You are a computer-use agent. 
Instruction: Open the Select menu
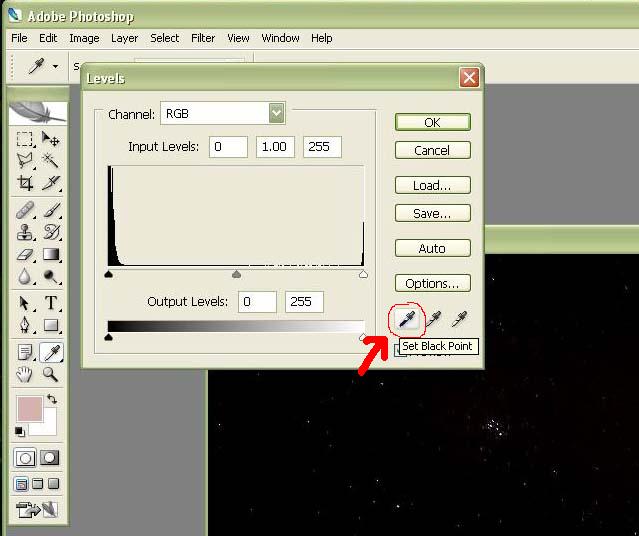pyautogui.click(x=164, y=38)
